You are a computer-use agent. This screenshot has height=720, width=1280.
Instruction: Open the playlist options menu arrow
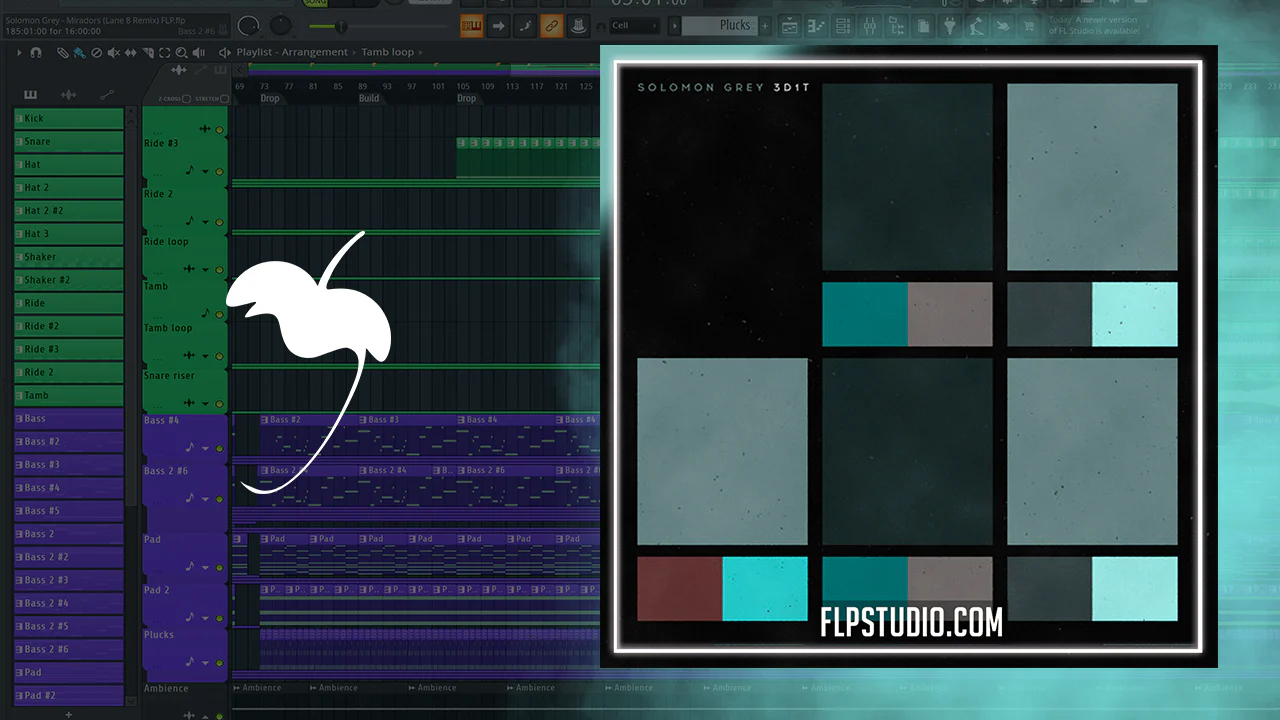coord(19,52)
